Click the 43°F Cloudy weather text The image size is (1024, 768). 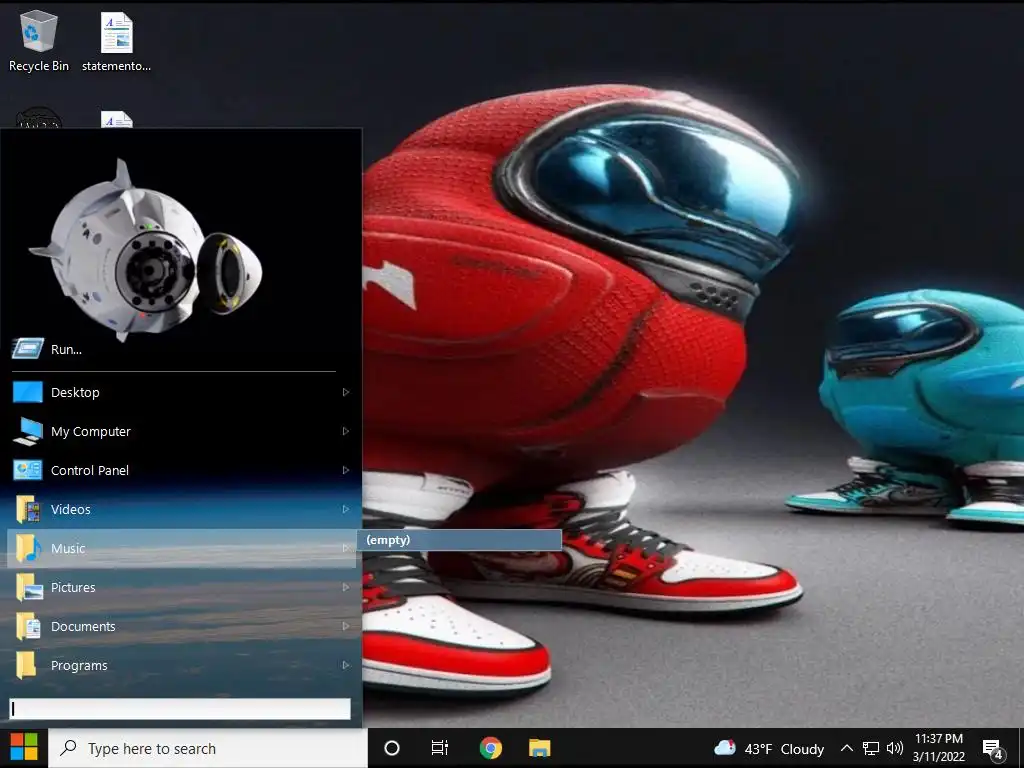tap(784, 749)
